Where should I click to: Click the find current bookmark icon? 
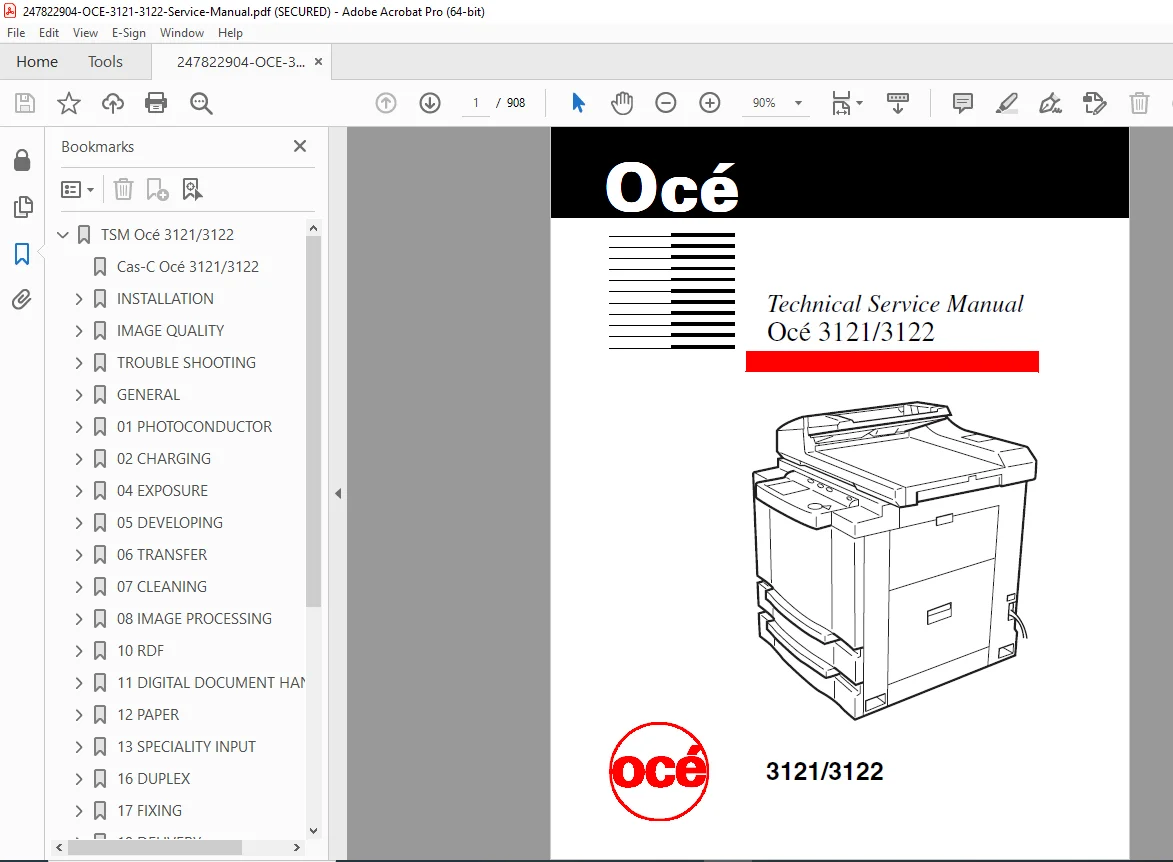tap(192, 189)
